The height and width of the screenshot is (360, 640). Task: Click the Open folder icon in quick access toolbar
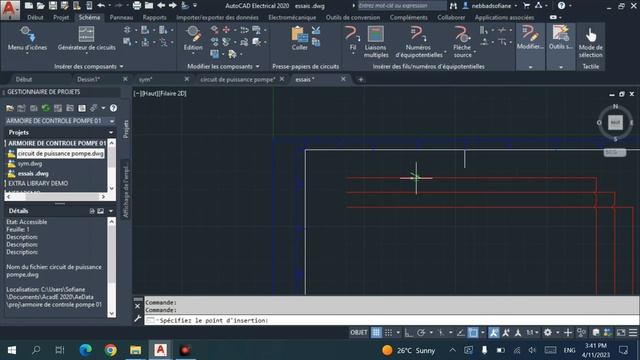(x=40, y=5)
